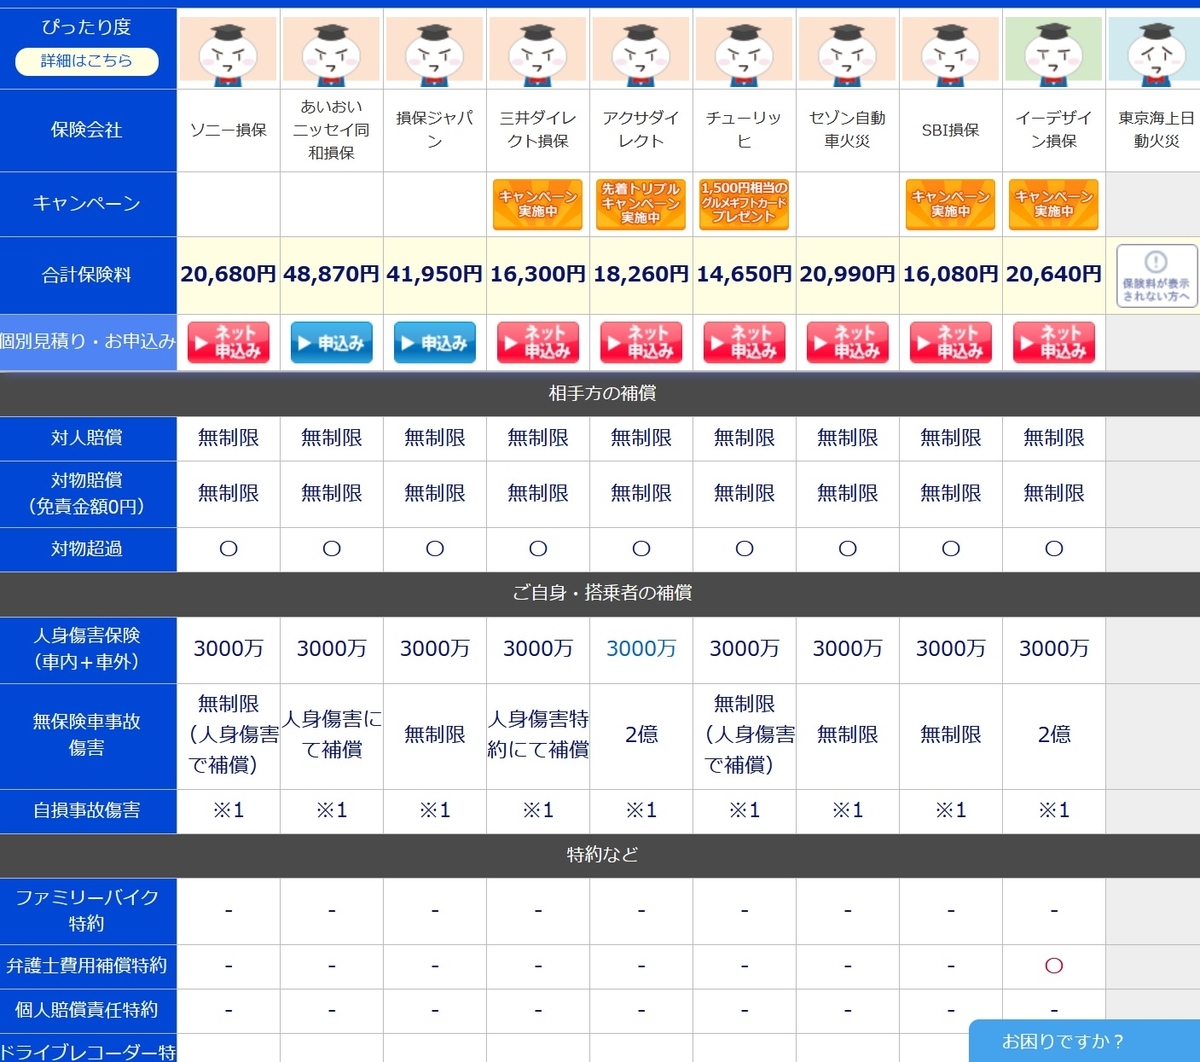Click the 無保険車事故傷害 row header
The image size is (1200, 1062).
click(x=88, y=735)
